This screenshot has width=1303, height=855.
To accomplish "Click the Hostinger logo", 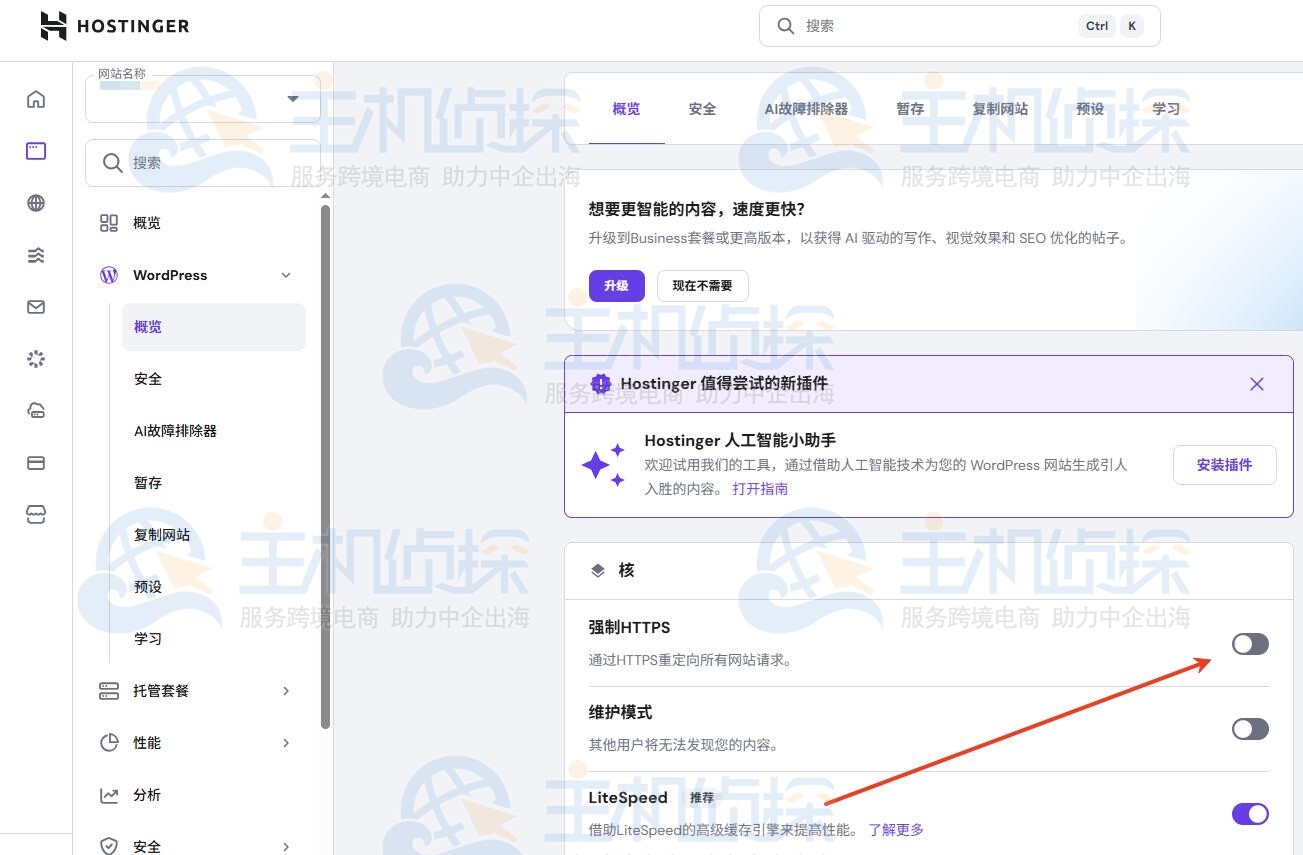I will point(115,26).
